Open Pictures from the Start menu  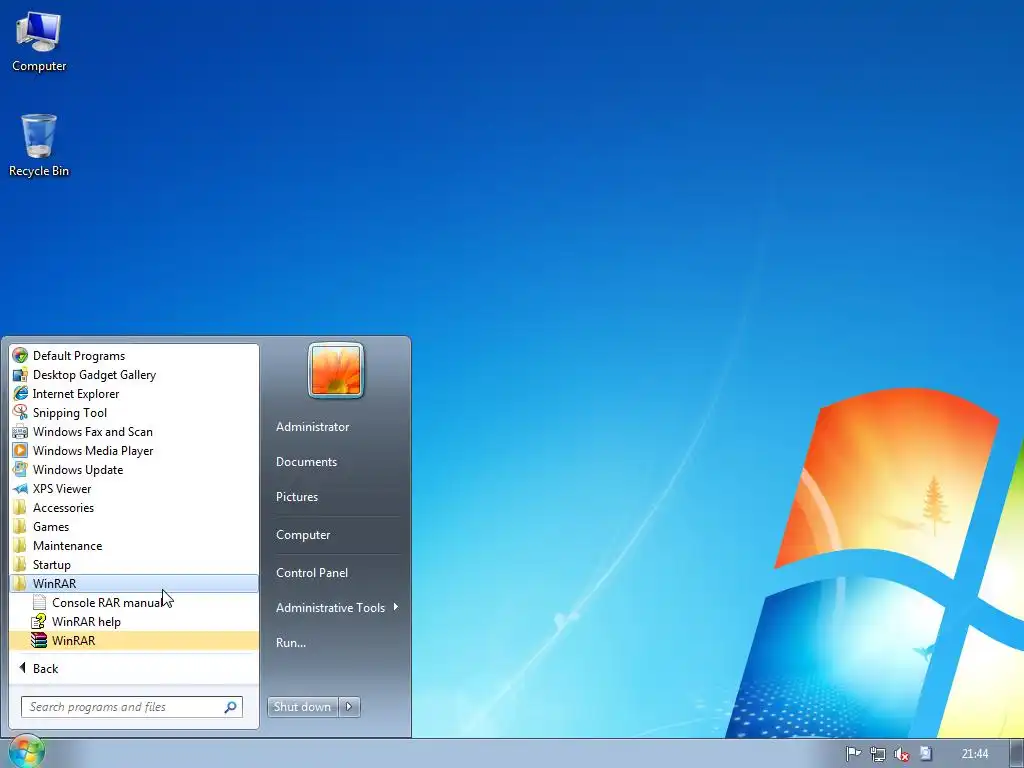(297, 496)
